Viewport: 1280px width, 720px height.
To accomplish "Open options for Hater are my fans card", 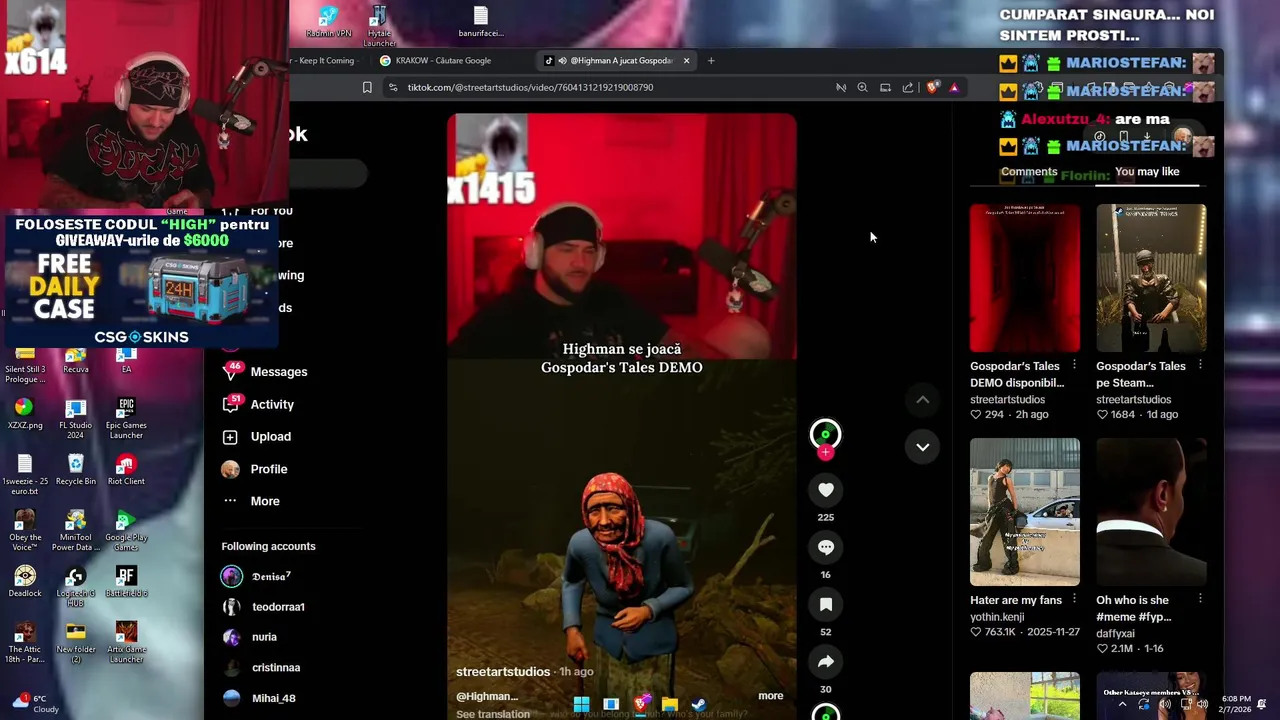I will pyautogui.click(x=1074, y=599).
